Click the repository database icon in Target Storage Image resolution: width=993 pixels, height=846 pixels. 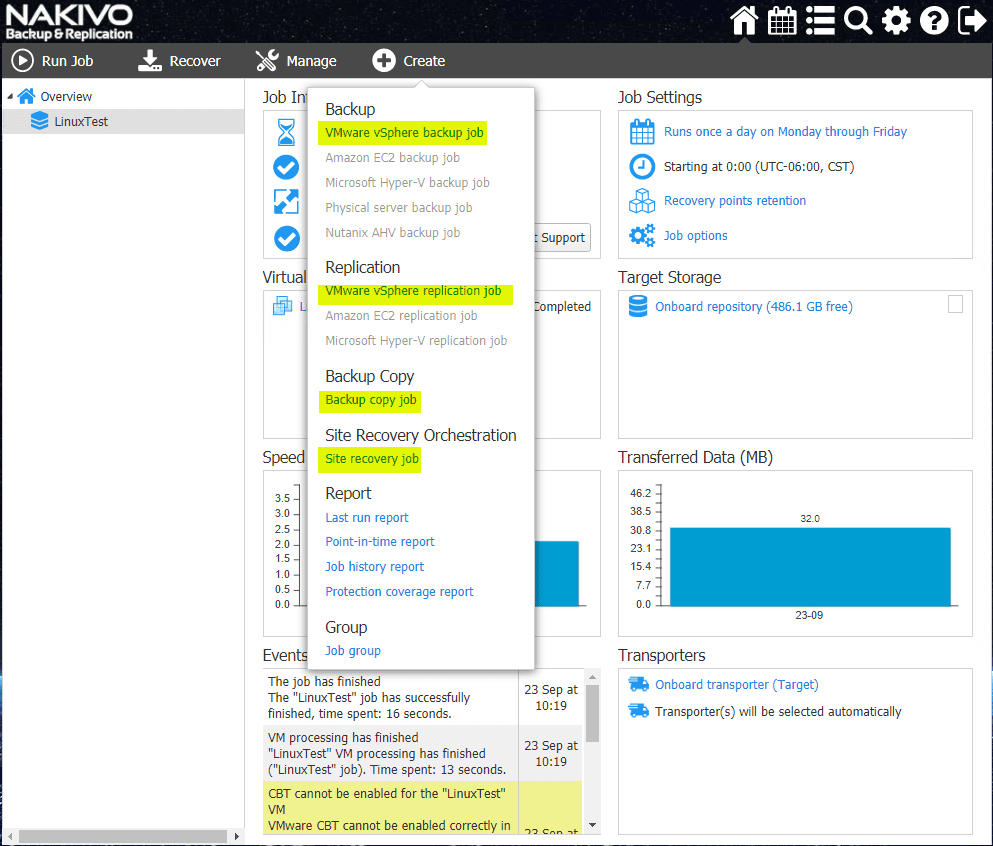(638, 306)
